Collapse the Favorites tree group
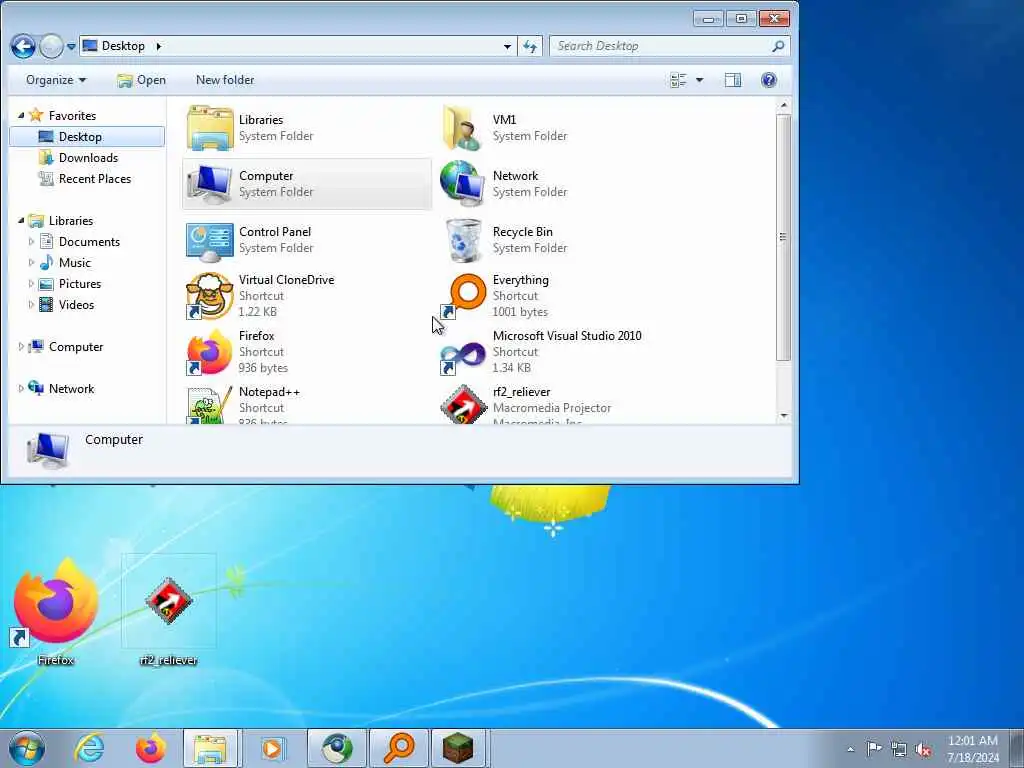1024x768 pixels. point(21,116)
